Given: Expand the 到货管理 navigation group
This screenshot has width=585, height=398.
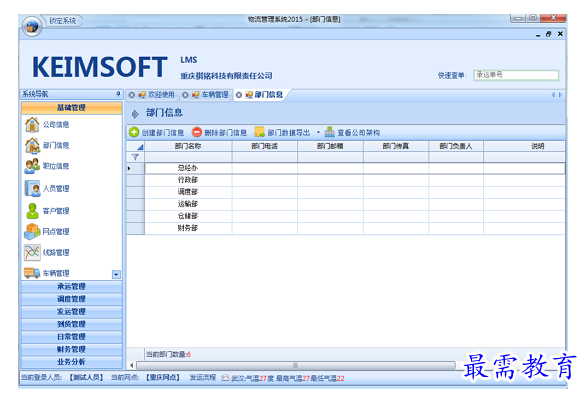Looking at the screenshot, I should coord(72,324).
